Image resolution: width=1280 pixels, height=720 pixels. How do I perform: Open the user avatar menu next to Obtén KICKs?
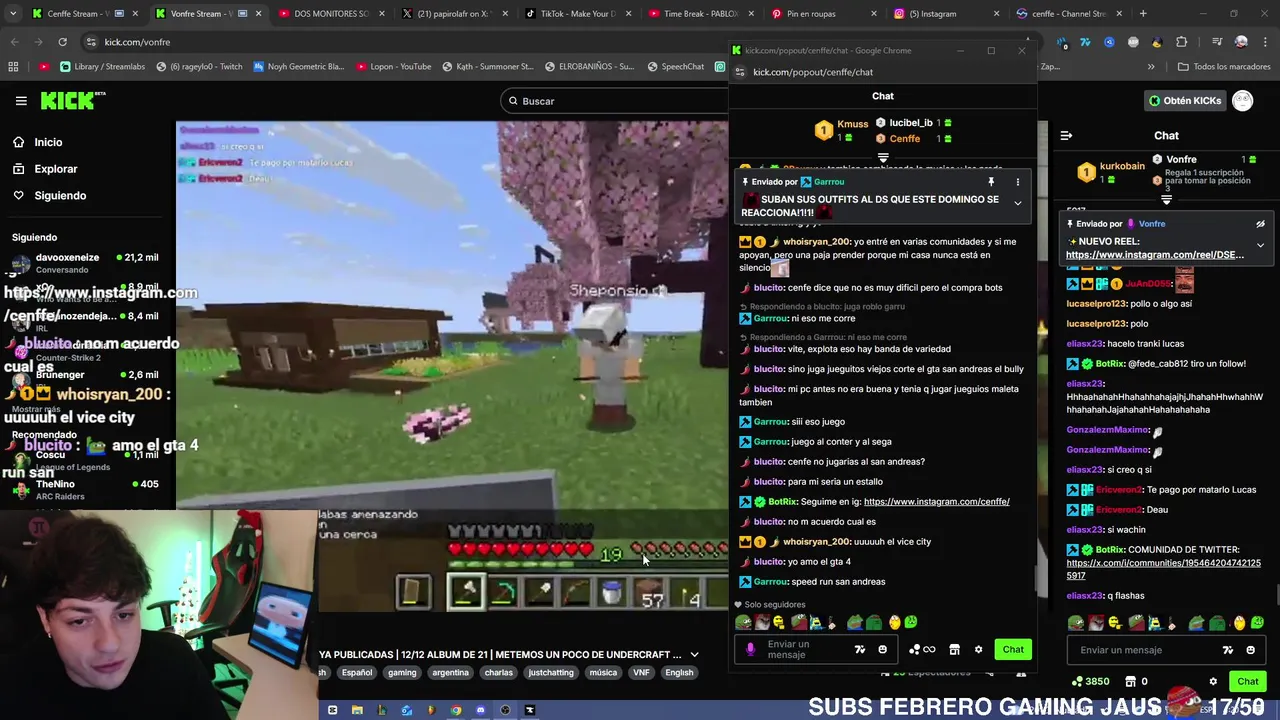(1242, 101)
